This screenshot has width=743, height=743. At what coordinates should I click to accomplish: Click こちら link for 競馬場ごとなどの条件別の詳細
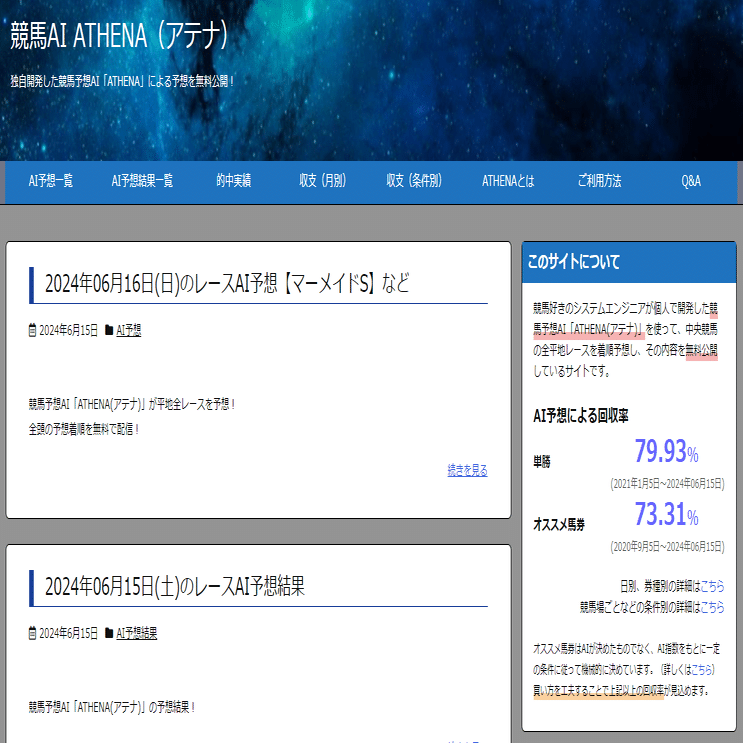(x=712, y=607)
